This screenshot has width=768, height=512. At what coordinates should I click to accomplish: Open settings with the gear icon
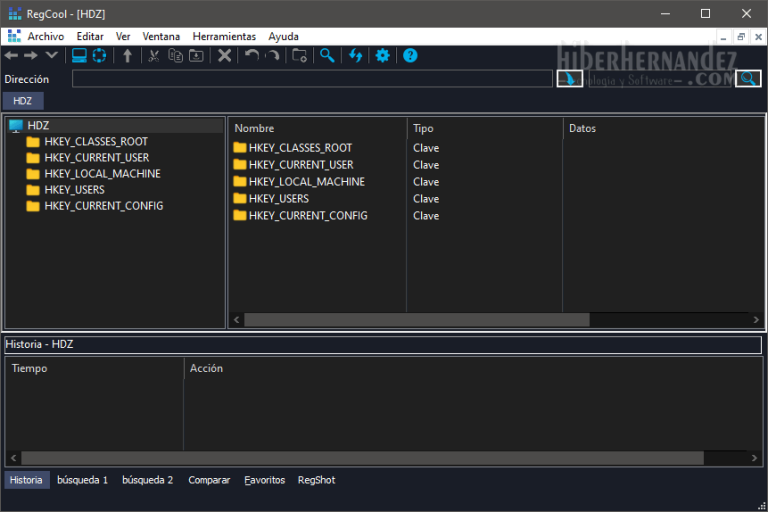tap(382, 55)
